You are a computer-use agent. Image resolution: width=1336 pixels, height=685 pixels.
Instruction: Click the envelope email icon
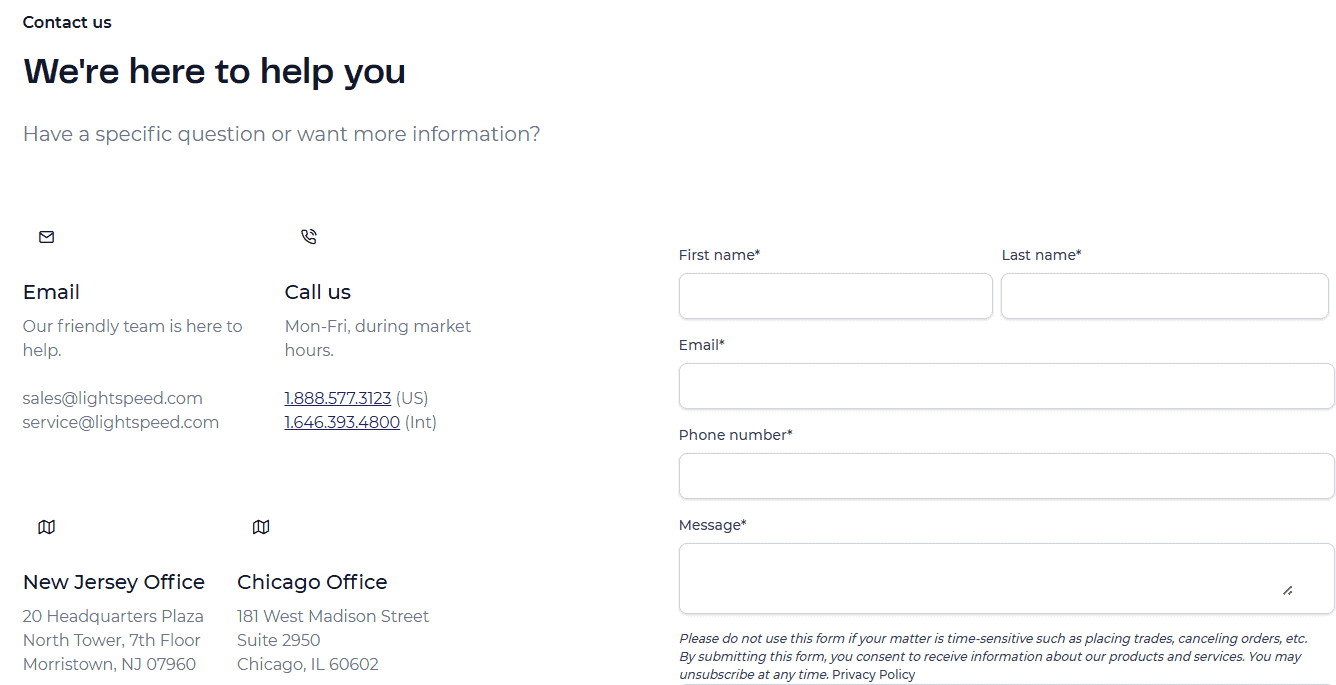pyautogui.click(x=46, y=237)
